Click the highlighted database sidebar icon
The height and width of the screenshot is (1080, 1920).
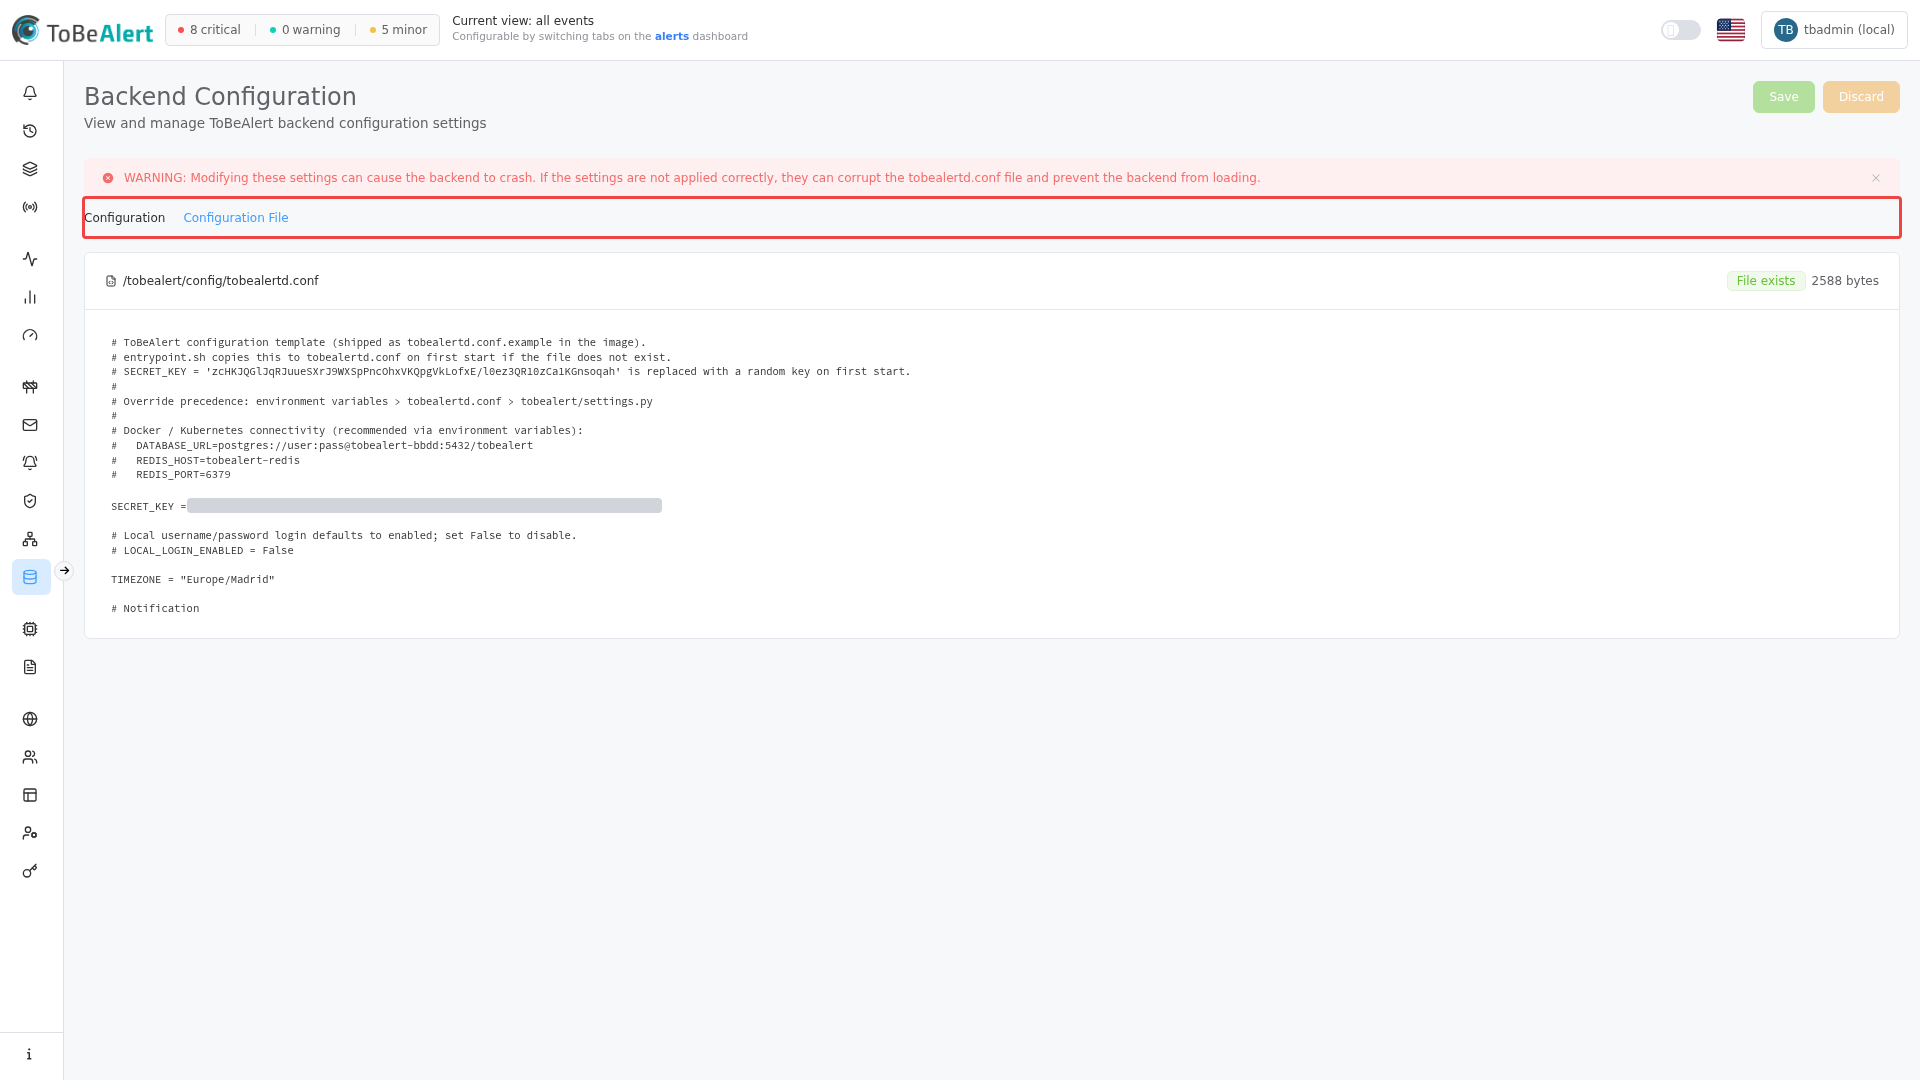pyautogui.click(x=31, y=577)
